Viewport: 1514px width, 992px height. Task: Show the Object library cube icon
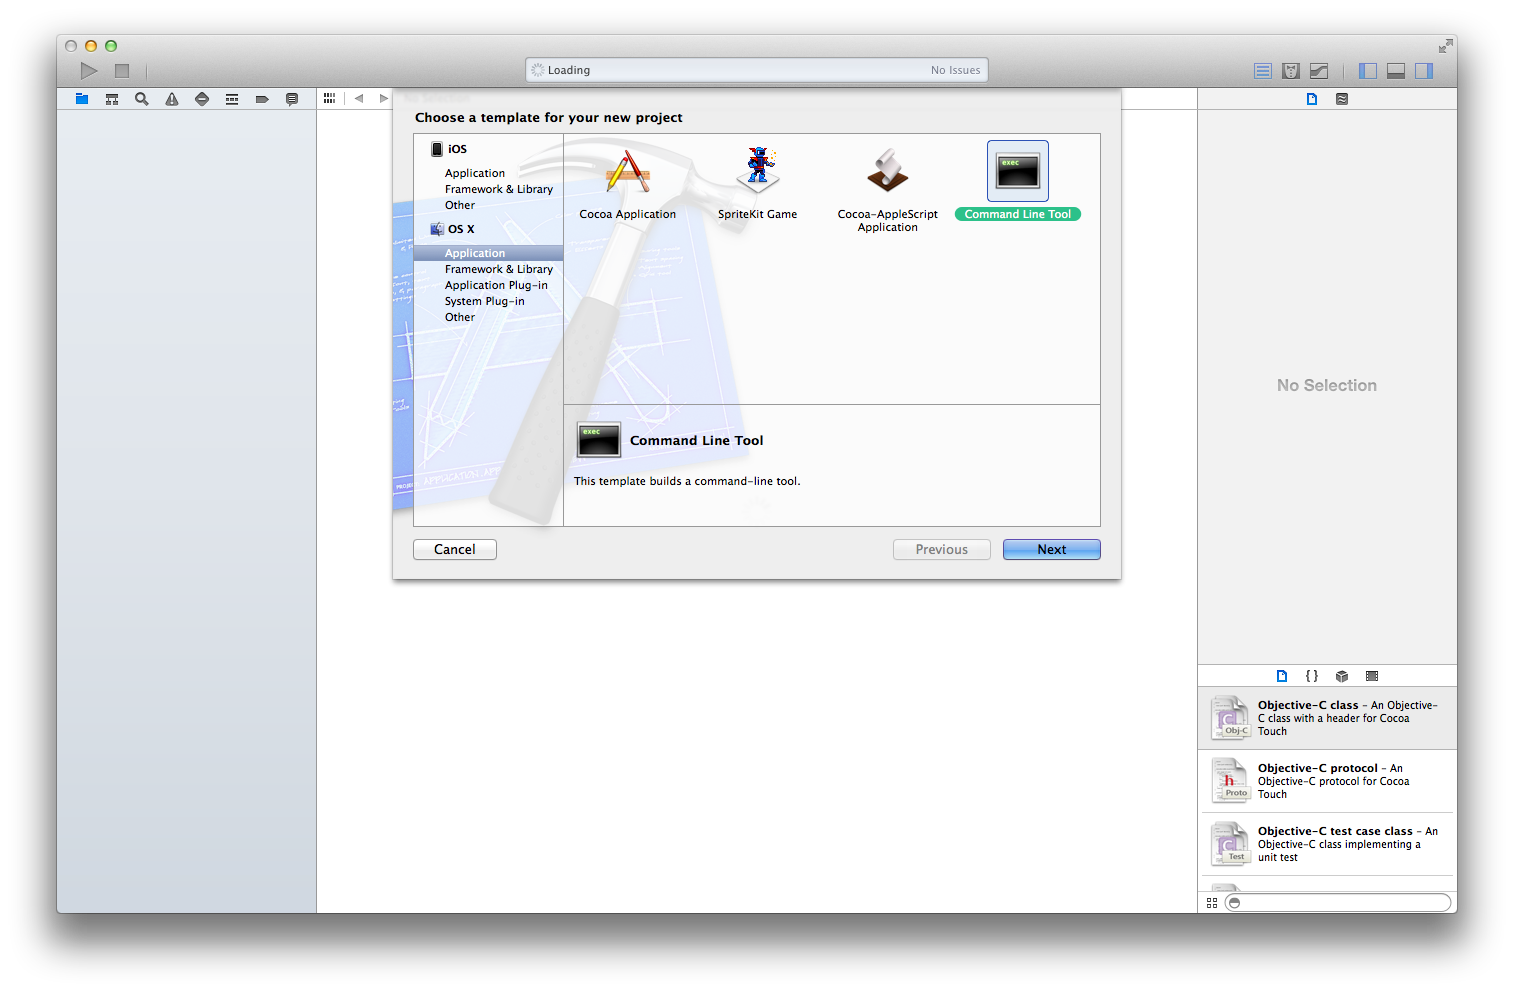tap(1342, 676)
